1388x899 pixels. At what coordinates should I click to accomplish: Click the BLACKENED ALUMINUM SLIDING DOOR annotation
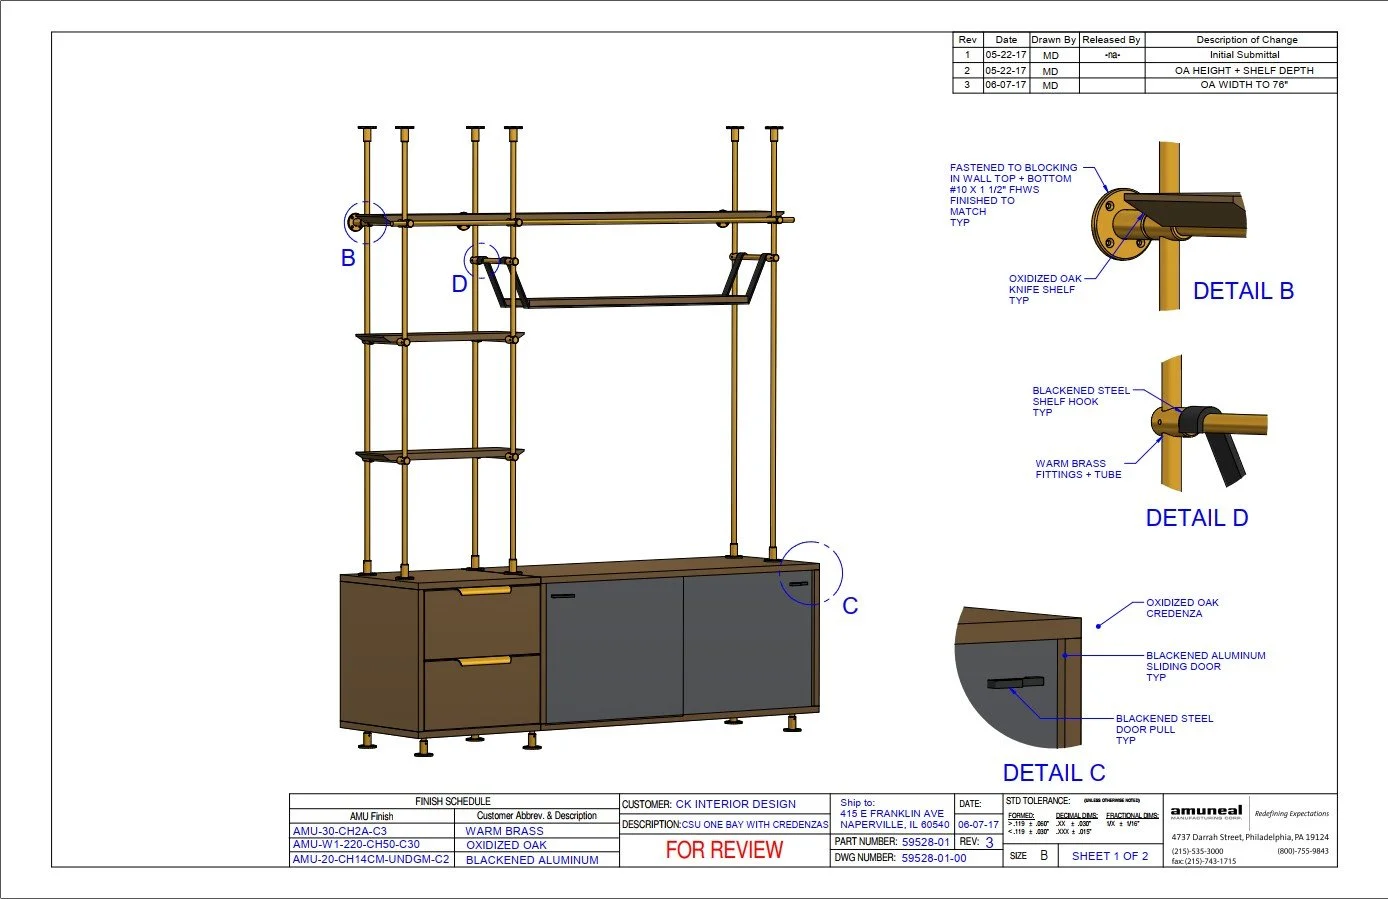coord(1206,666)
